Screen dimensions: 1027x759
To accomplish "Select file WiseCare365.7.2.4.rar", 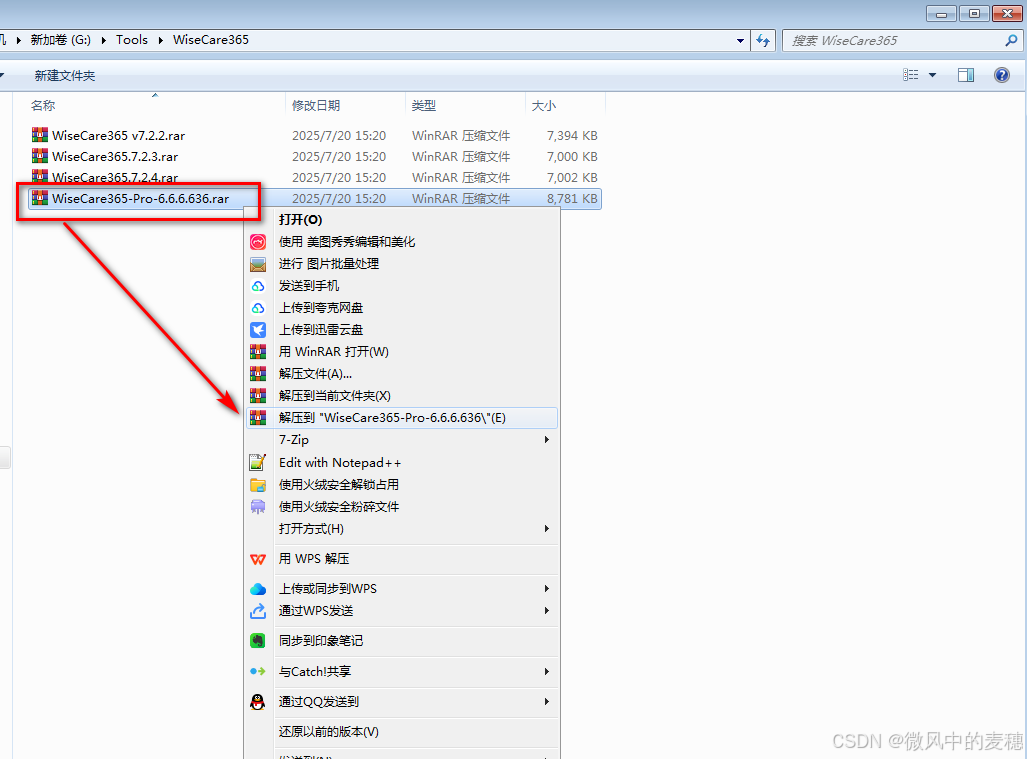I will coord(115,177).
